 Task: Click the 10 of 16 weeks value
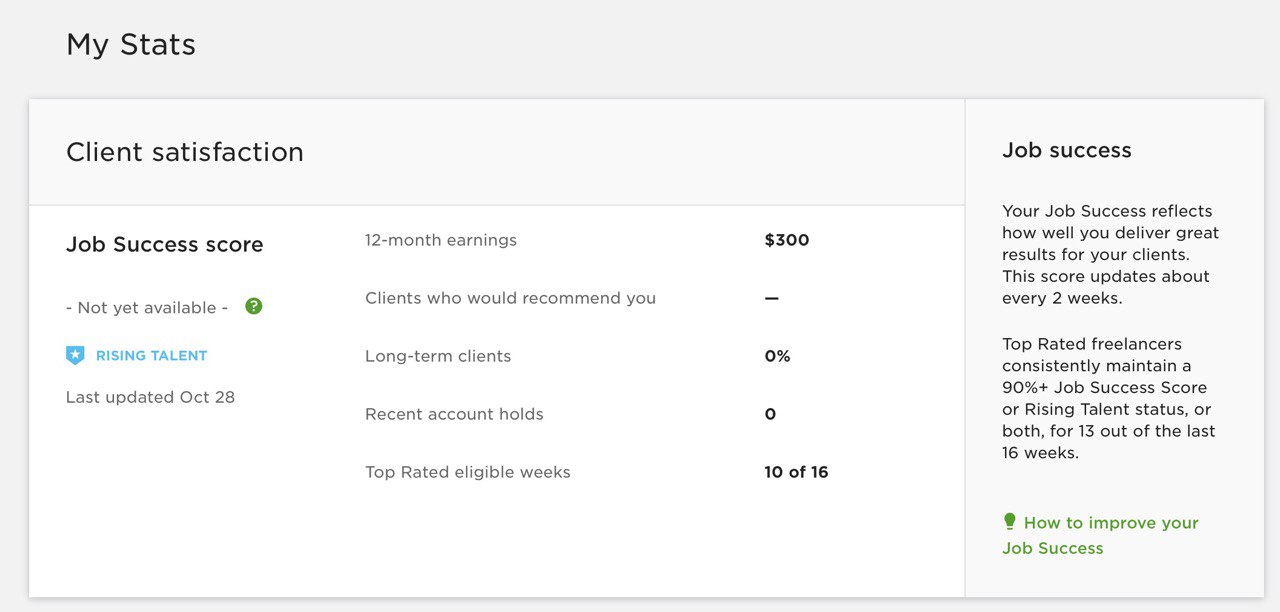tap(796, 472)
